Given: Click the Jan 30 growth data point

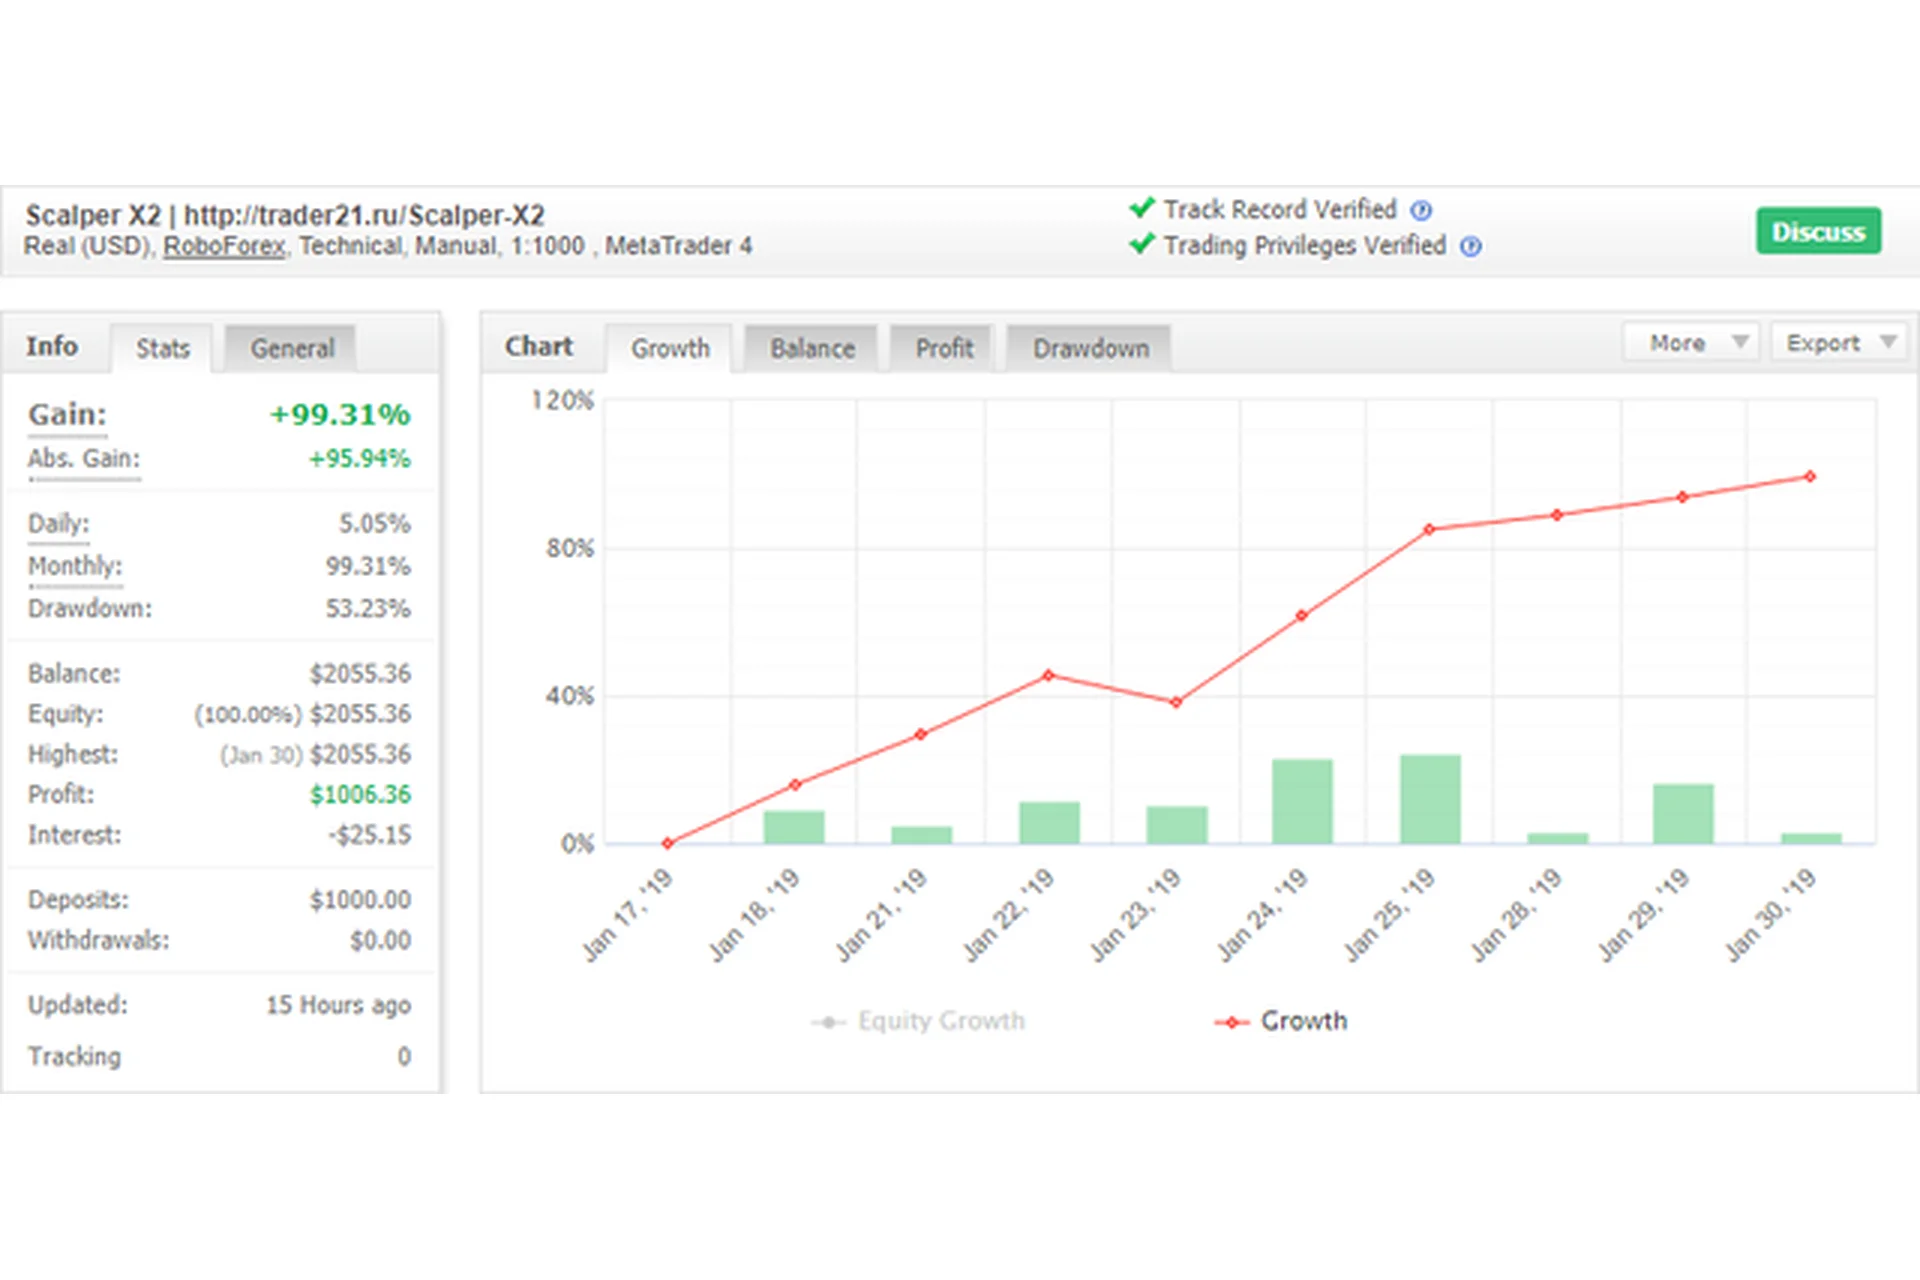Looking at the screenshot, I should (1810, 477).
